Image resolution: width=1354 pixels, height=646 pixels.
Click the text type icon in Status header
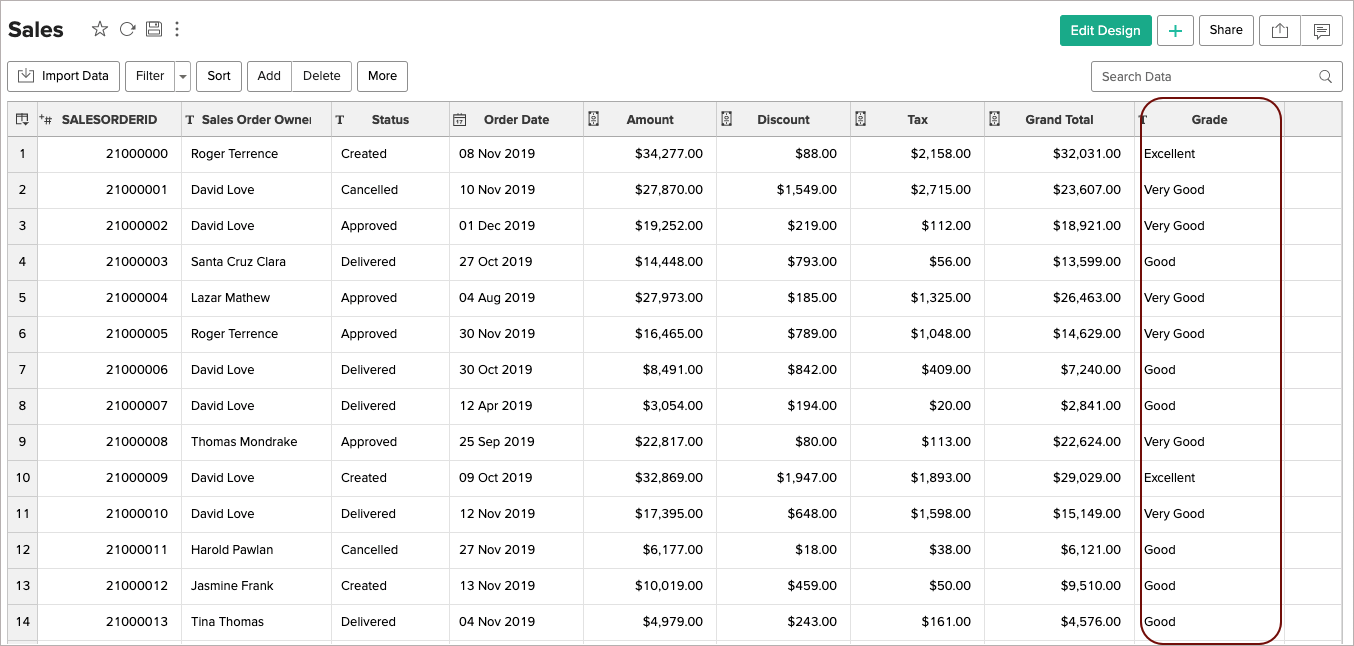pyautogui.click(x=340, y=120)
